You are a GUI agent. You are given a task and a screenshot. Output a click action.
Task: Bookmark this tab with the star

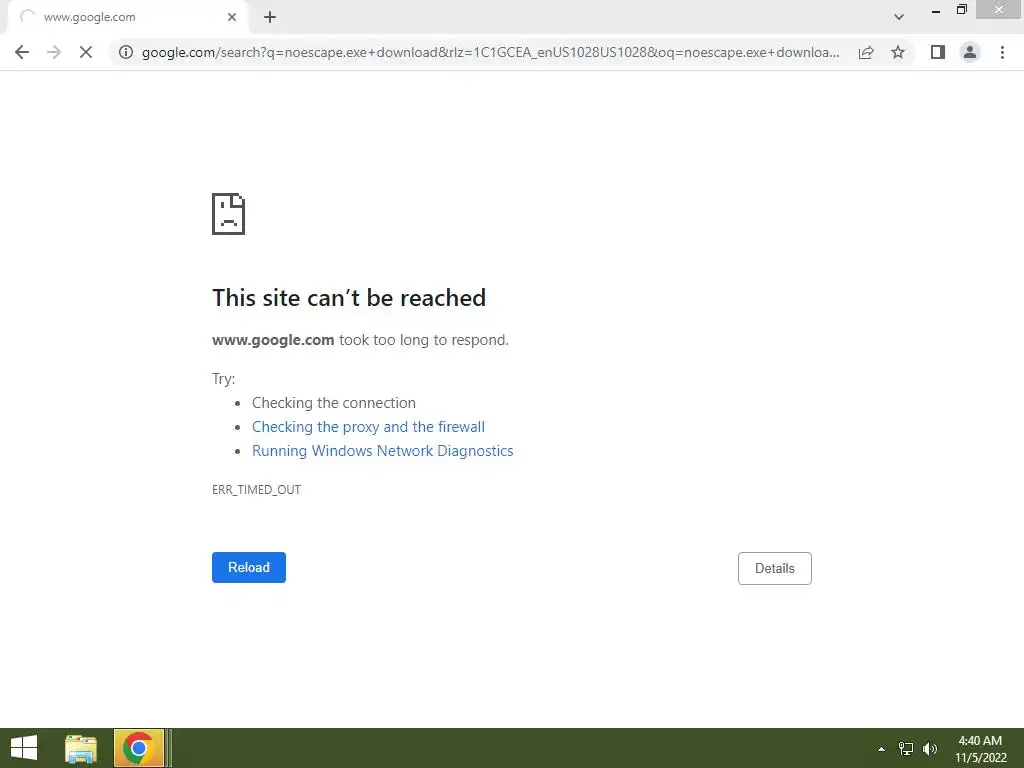[x=898, y=52]
